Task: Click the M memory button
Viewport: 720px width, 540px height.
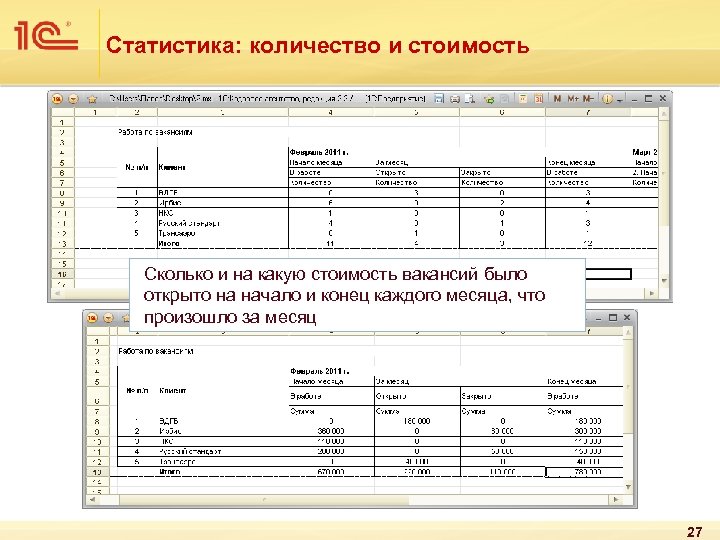Action: (x=557, y=99)
